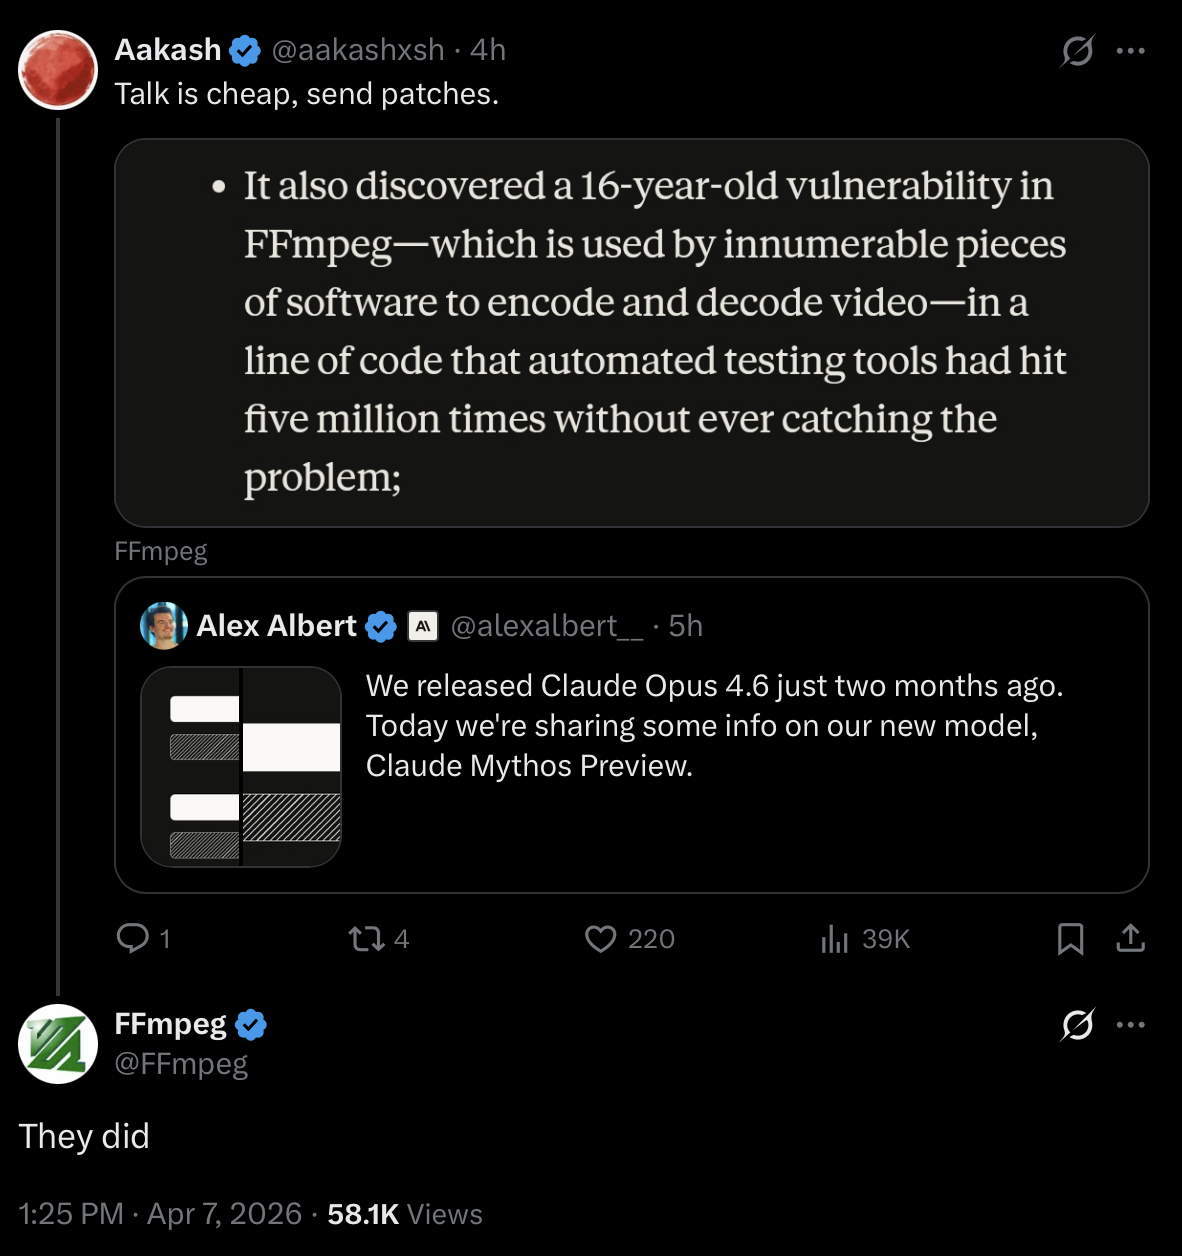1182x1256 pixels.
Task: Open Aakash's red profile avatar
Action: [x=58, y=69]
